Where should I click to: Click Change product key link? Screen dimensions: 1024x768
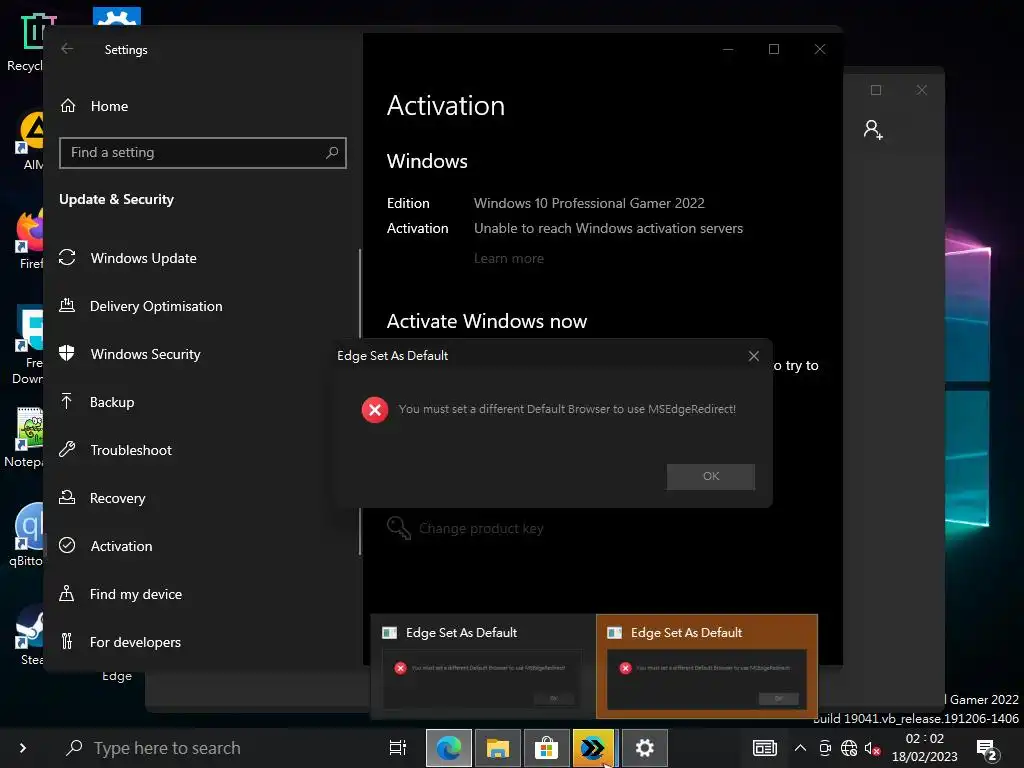coord(481,528)
